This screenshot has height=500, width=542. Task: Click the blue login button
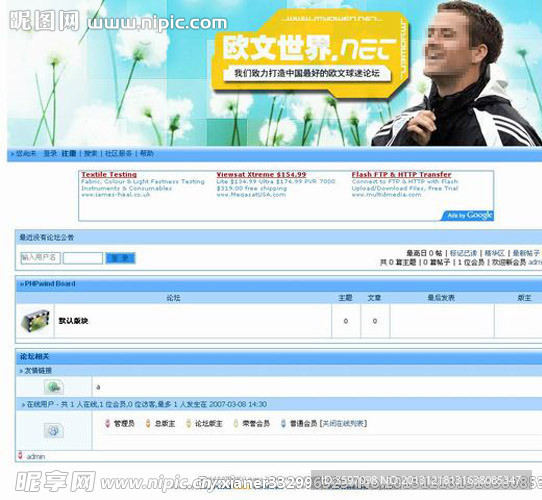[x=120, y=258]
